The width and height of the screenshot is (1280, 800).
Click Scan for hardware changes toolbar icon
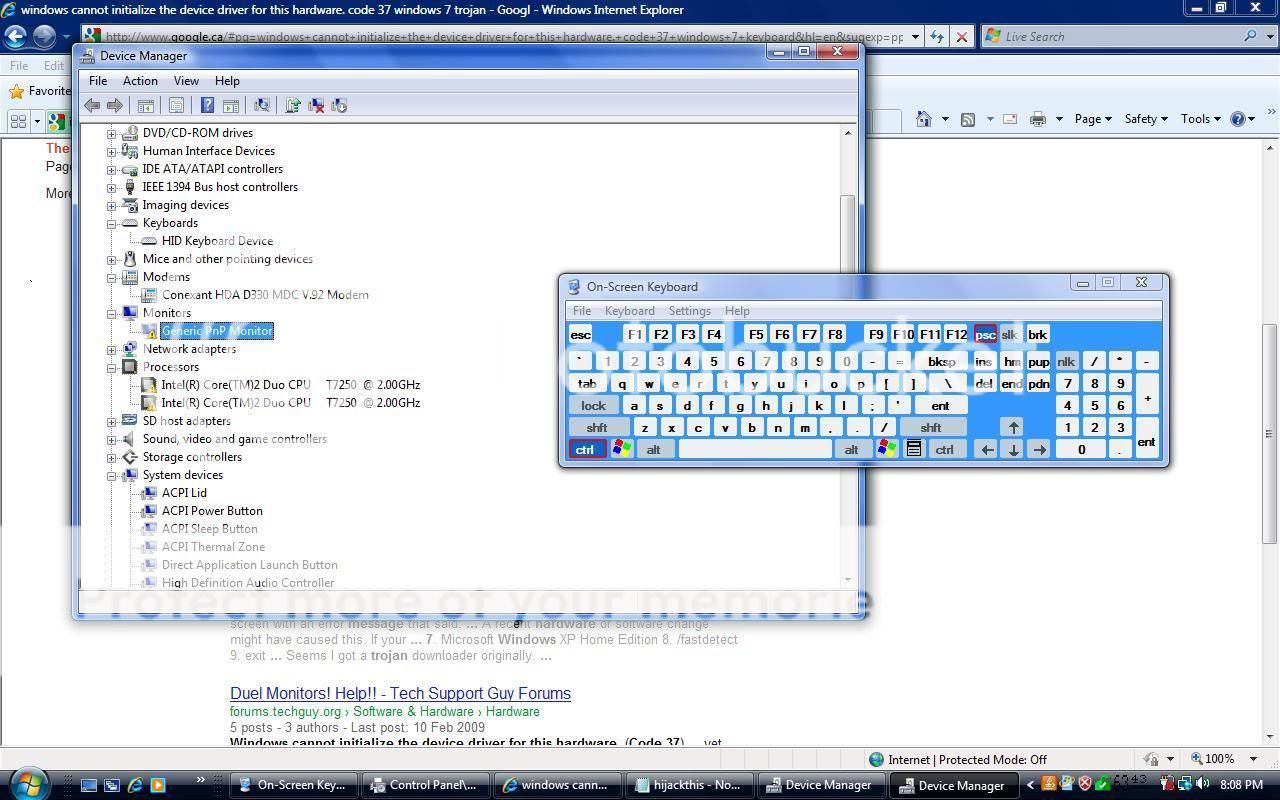(262, 105)
